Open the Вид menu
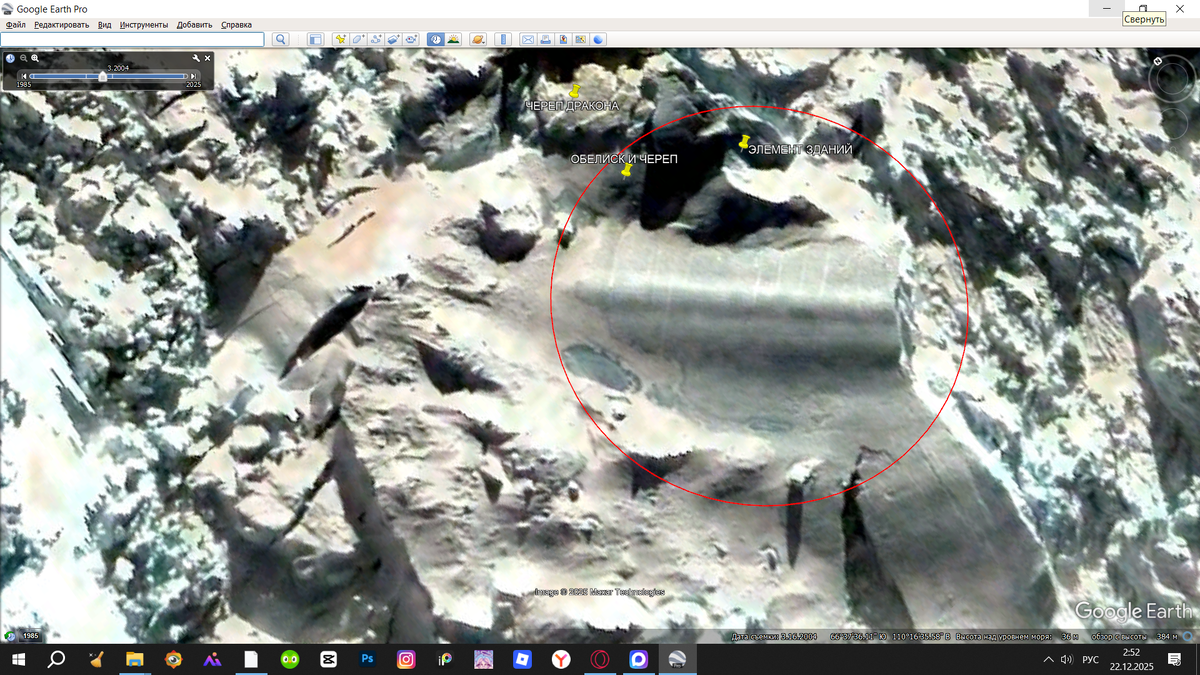This screenshot has height=675, width=1200. pos(104,24)
